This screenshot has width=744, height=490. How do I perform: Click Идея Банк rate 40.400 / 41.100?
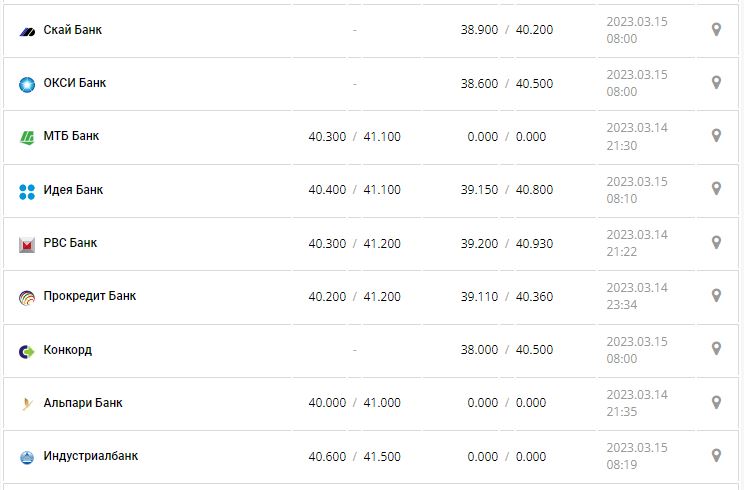click(354, 190)
